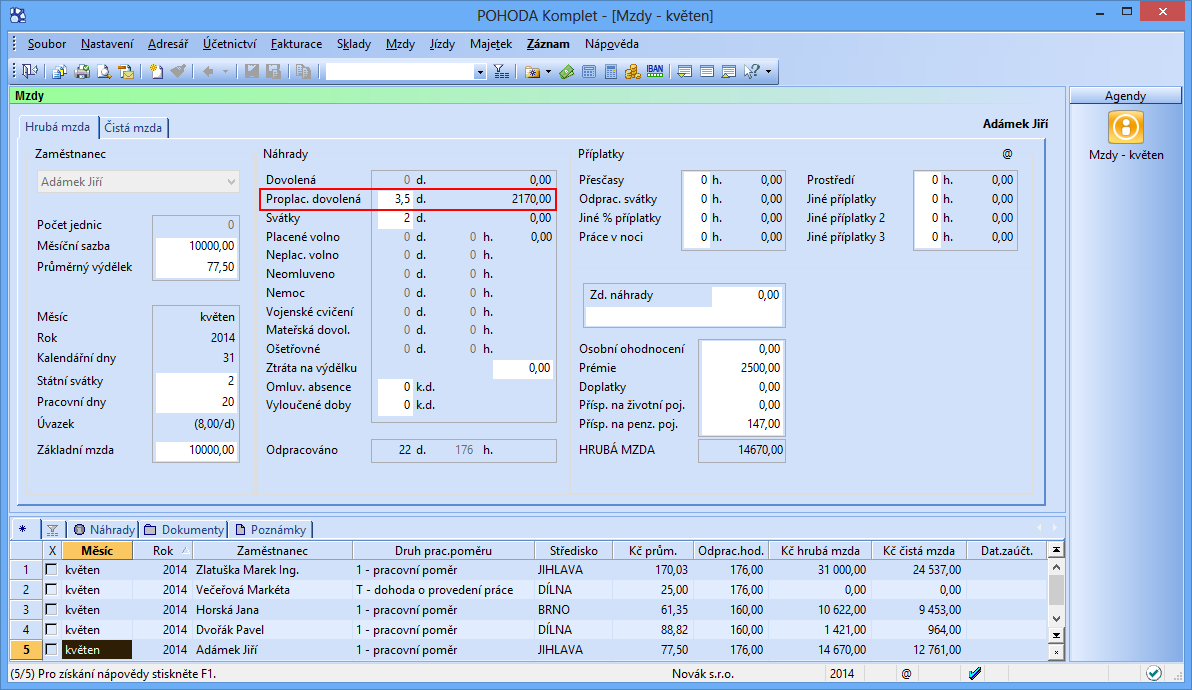Click the send by e-mail envelope icon
The image size is (1192, 690).
[x=126, y=71]
